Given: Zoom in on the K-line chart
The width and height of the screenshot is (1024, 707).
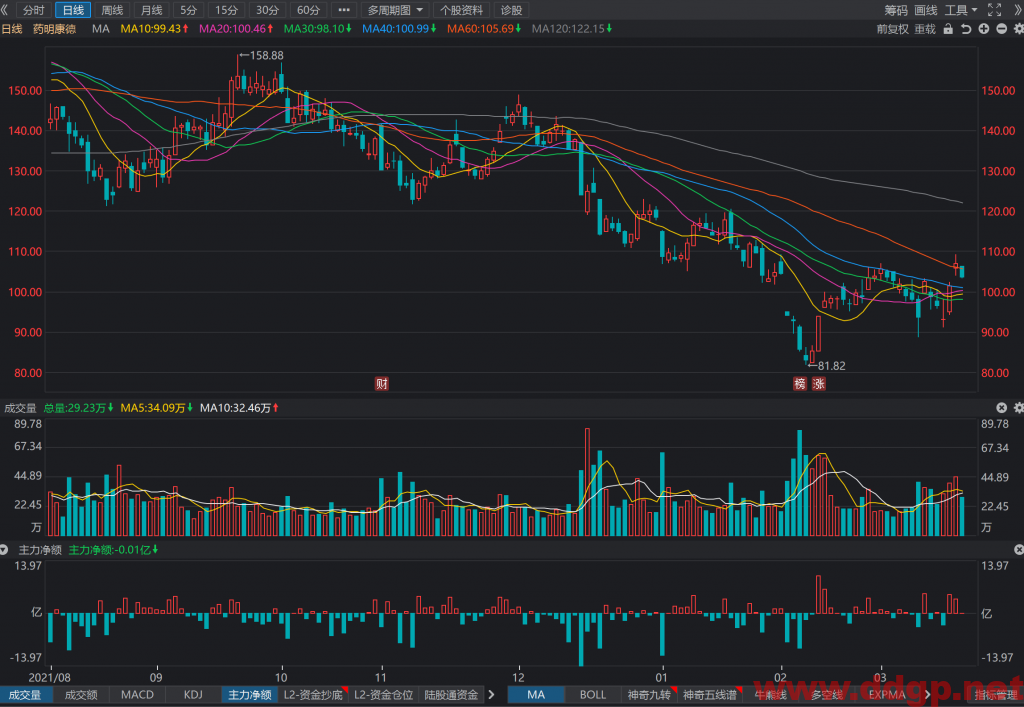Looking at the screenshot, I should click(x=984, y=29).
